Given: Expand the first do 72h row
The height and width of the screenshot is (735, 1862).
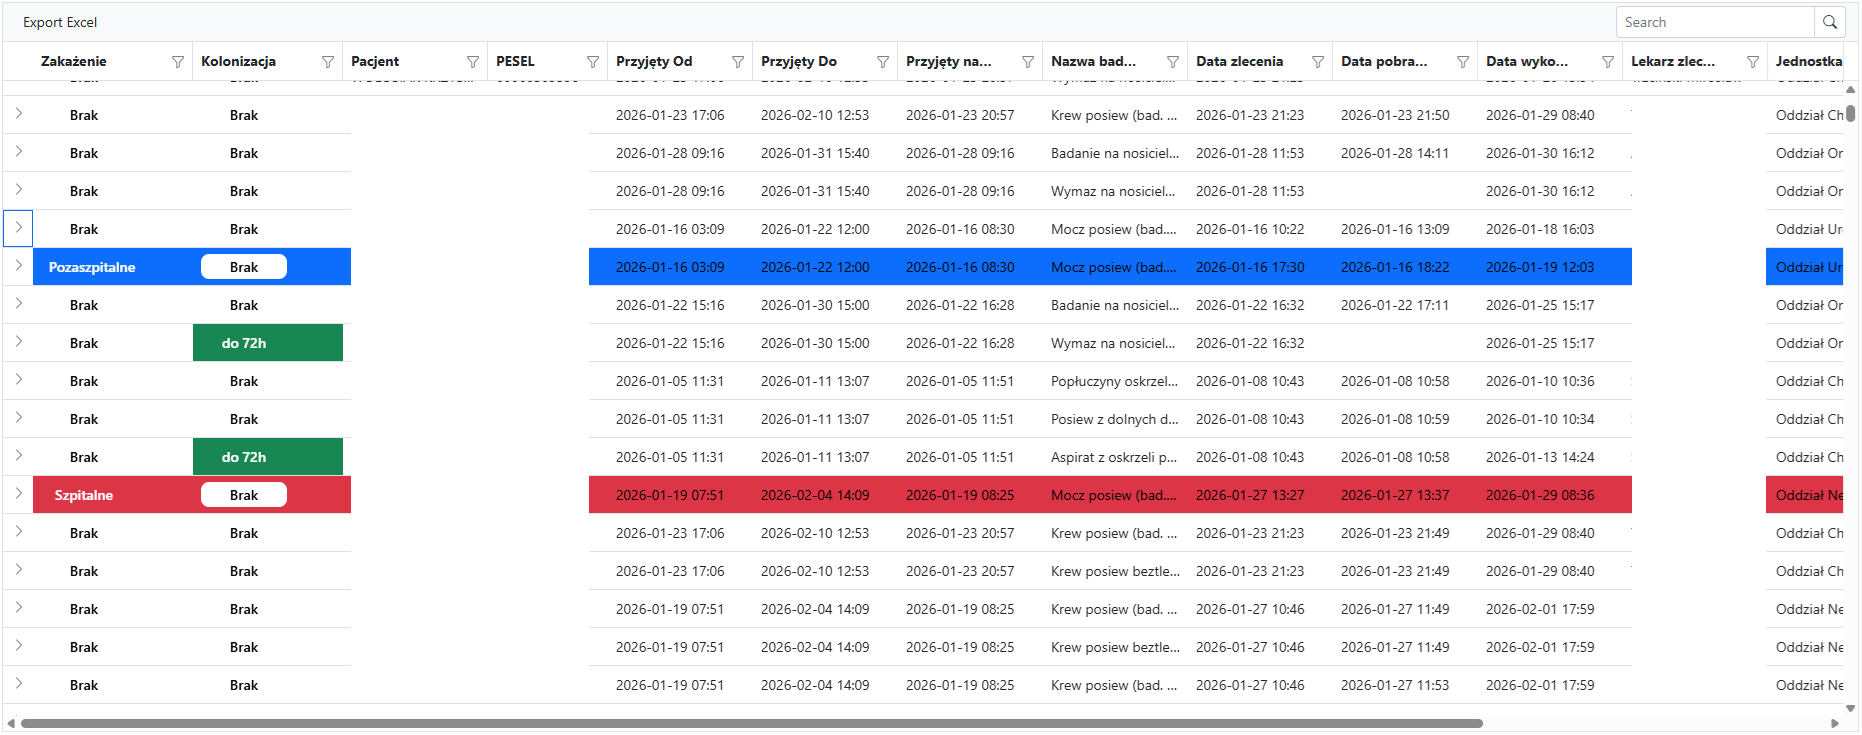Looking at the screenshot, I should pos(18,342).
